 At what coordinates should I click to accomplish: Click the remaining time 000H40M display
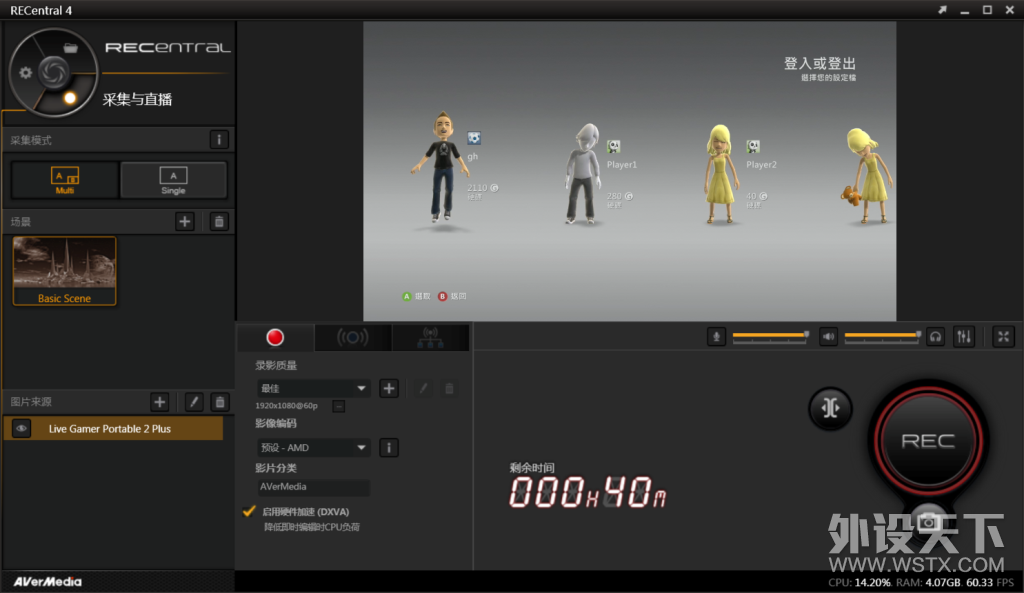588,492
